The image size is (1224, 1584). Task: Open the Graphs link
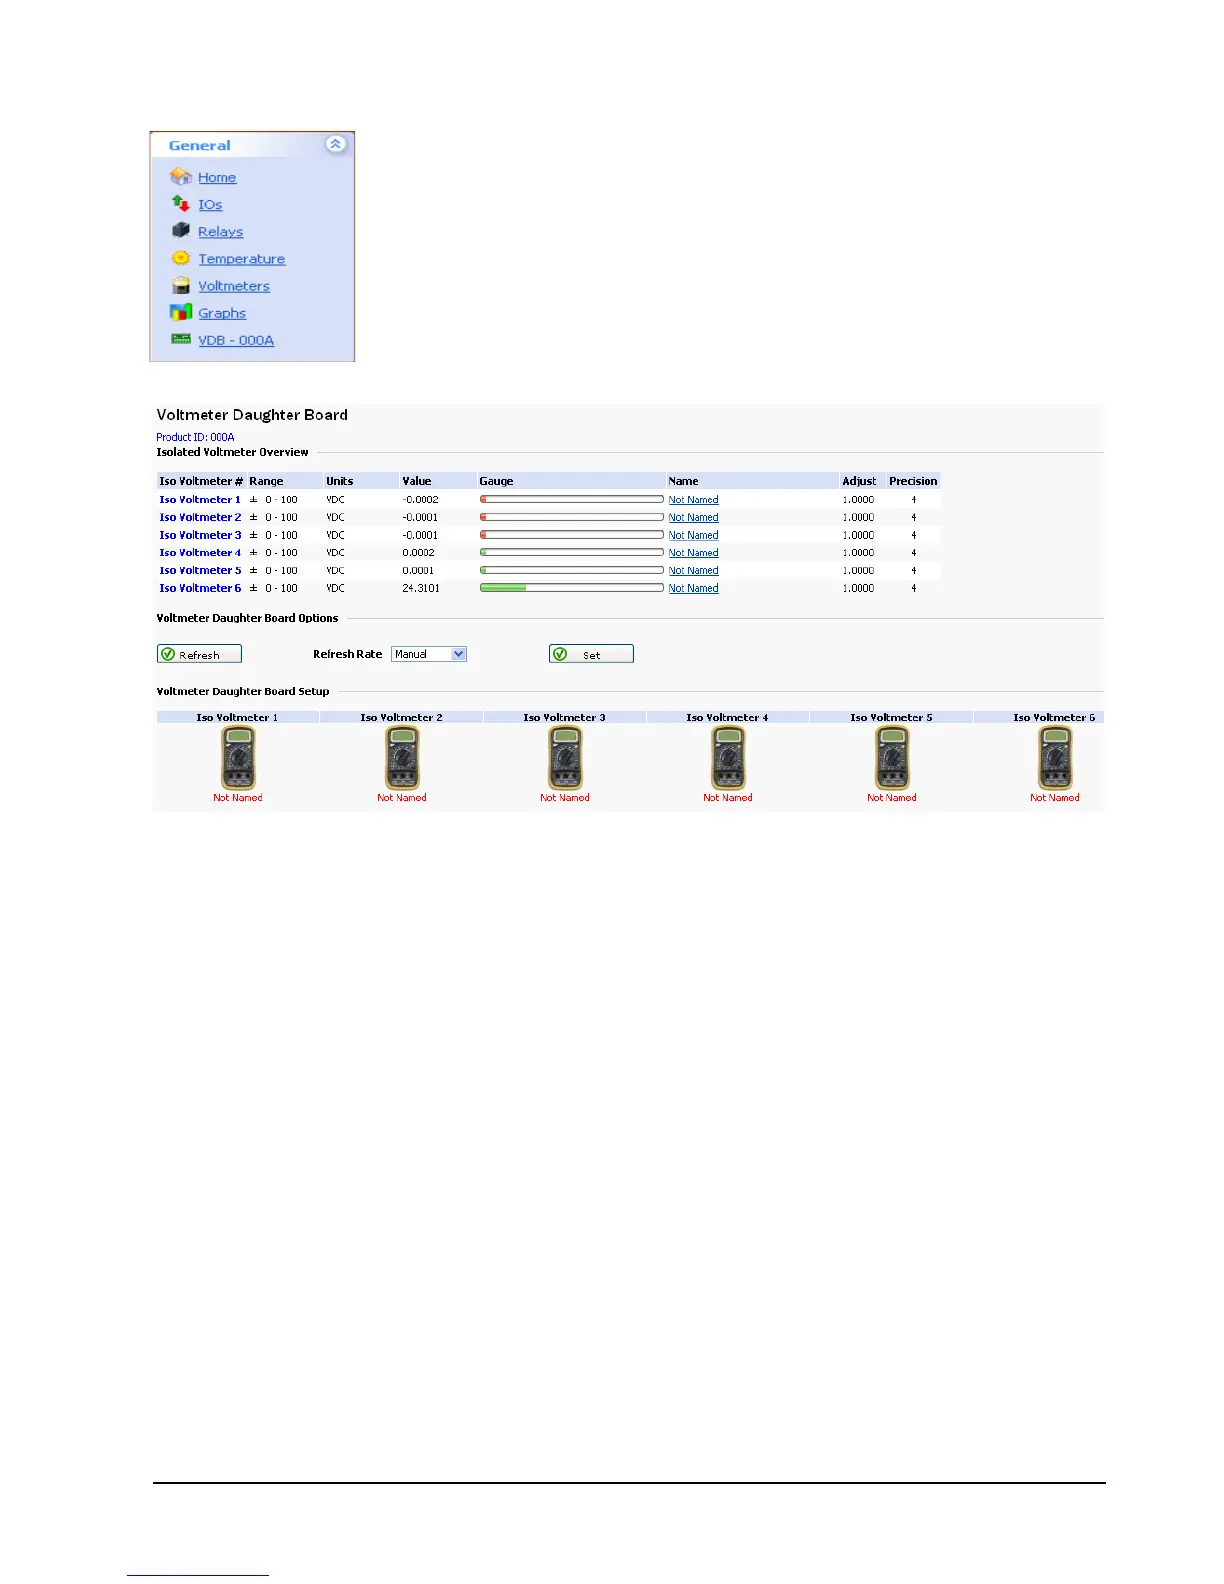pos(222,313)
